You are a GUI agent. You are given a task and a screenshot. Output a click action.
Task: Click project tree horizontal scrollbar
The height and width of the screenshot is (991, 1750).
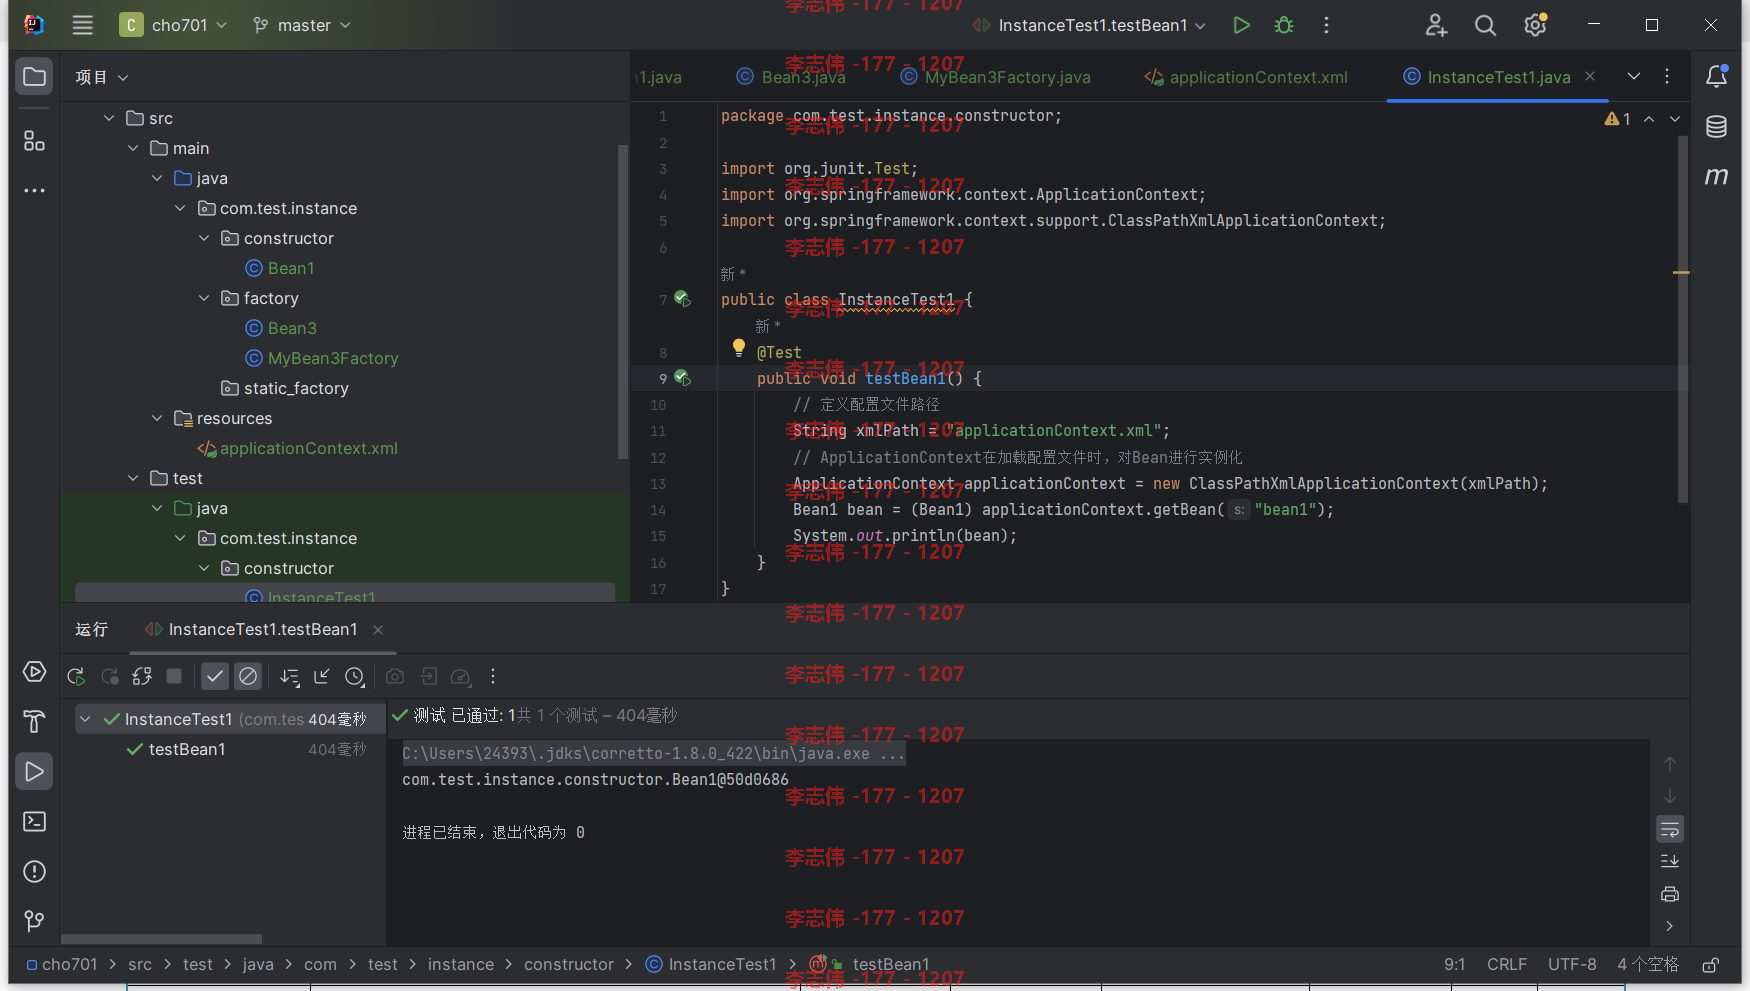pyautogui.click(x=161, y=939)
